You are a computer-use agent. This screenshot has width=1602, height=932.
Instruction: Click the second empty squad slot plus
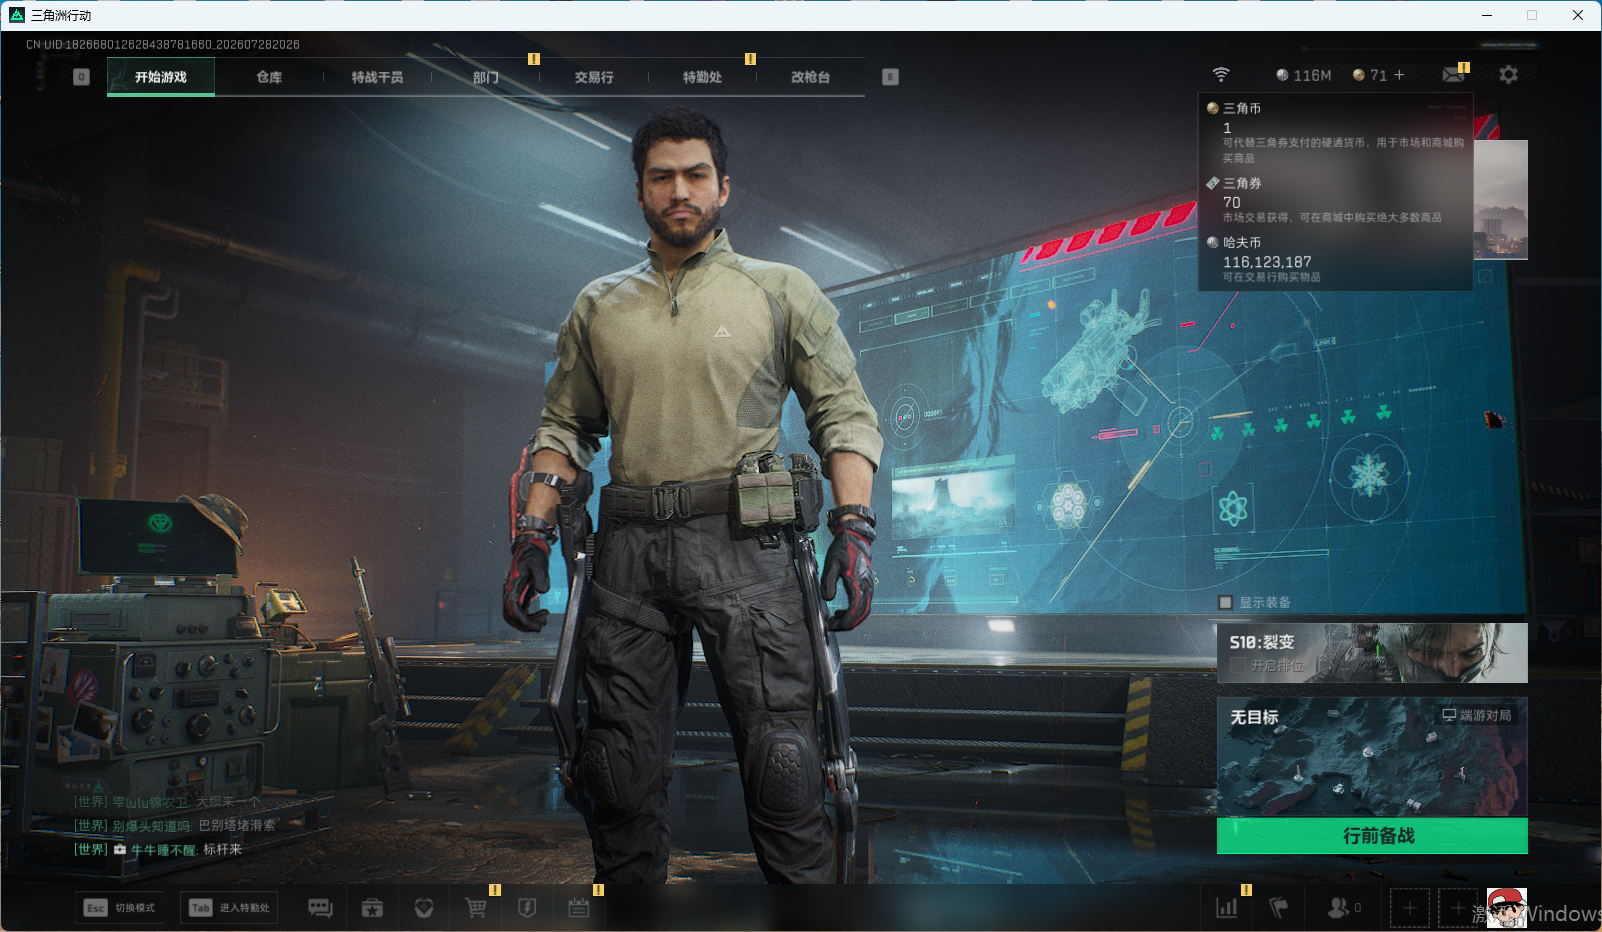pyautogui.click(x=1458, y=908)
